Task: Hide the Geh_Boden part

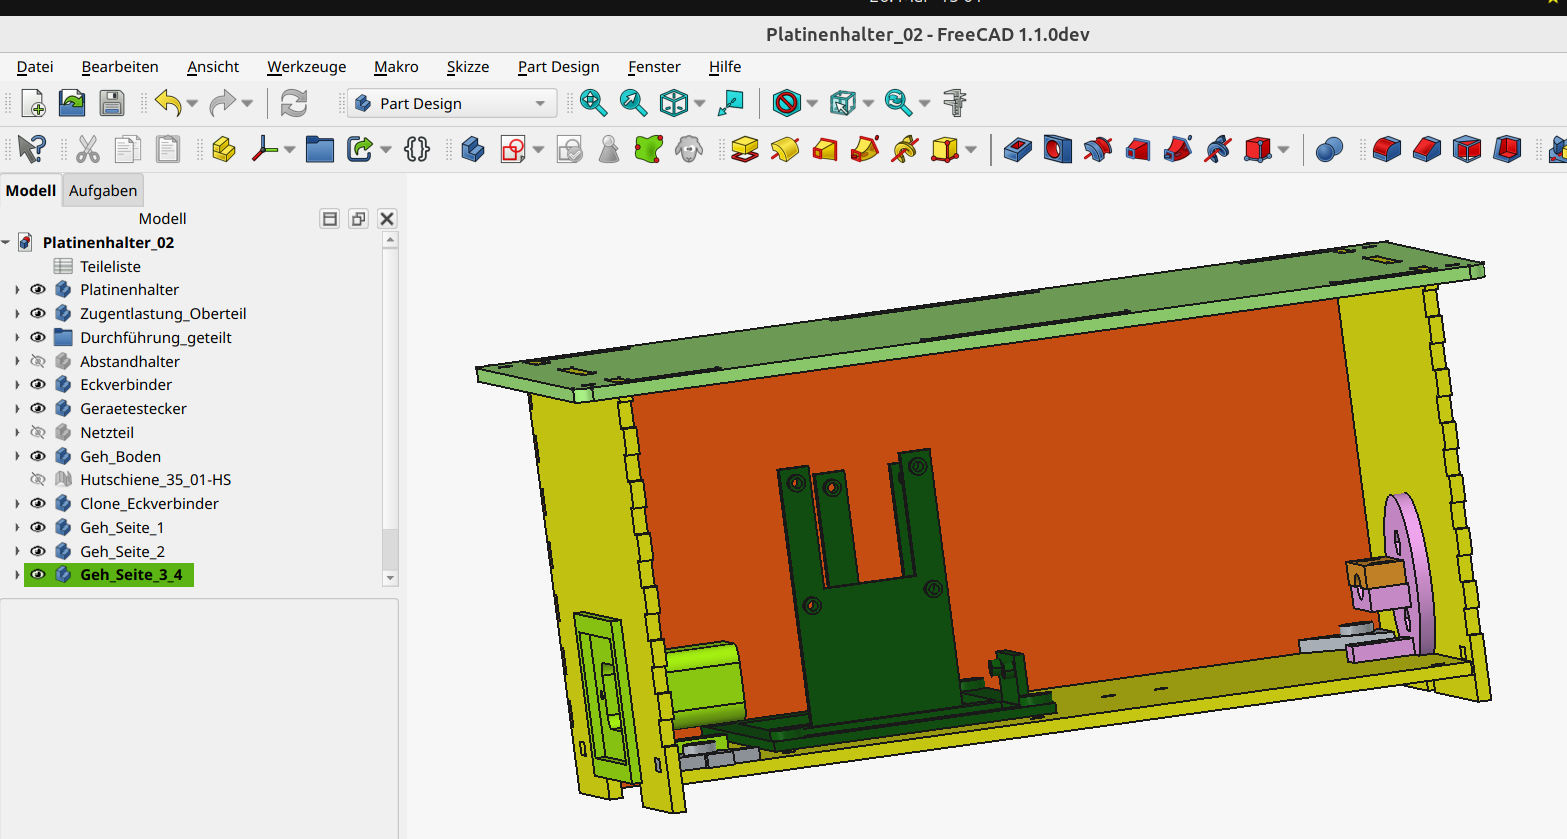Action: click(38, 456)
